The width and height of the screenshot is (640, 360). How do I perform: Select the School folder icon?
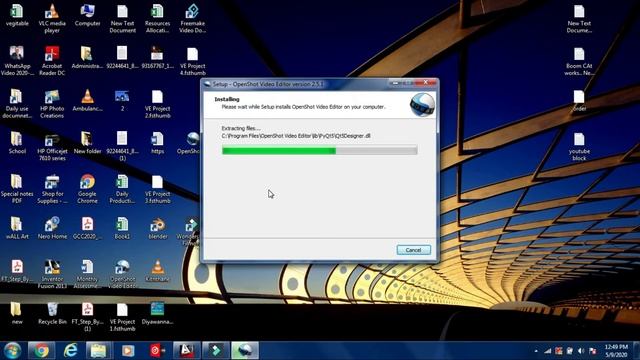17,143
